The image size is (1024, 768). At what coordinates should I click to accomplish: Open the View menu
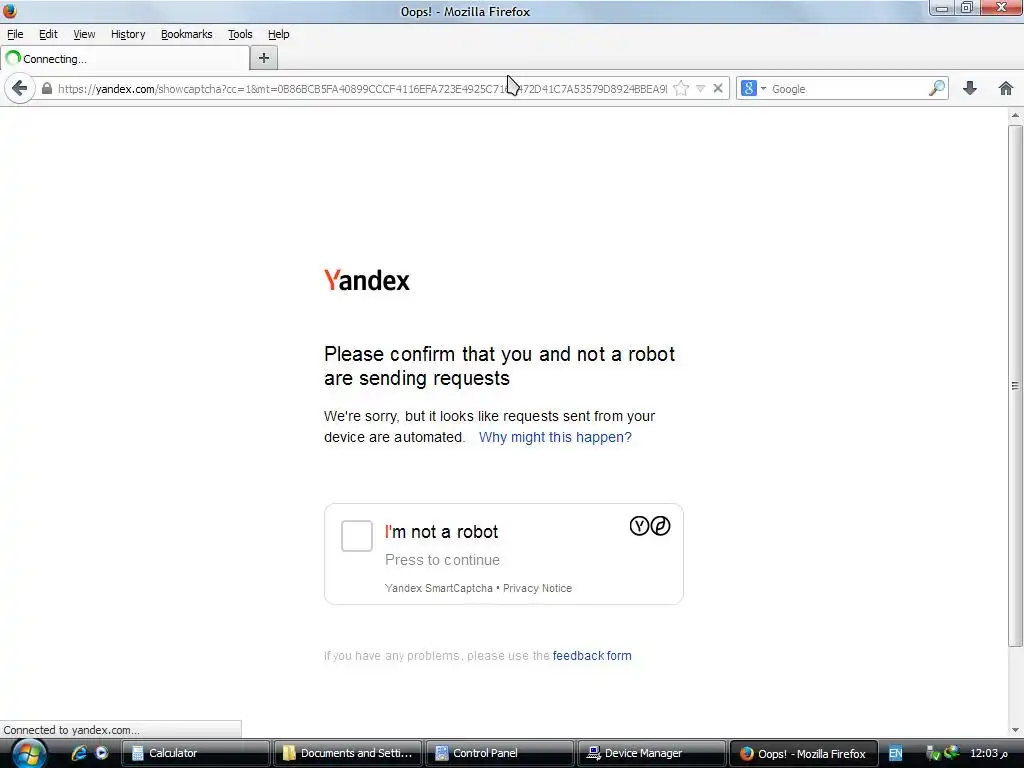(84, 35)
